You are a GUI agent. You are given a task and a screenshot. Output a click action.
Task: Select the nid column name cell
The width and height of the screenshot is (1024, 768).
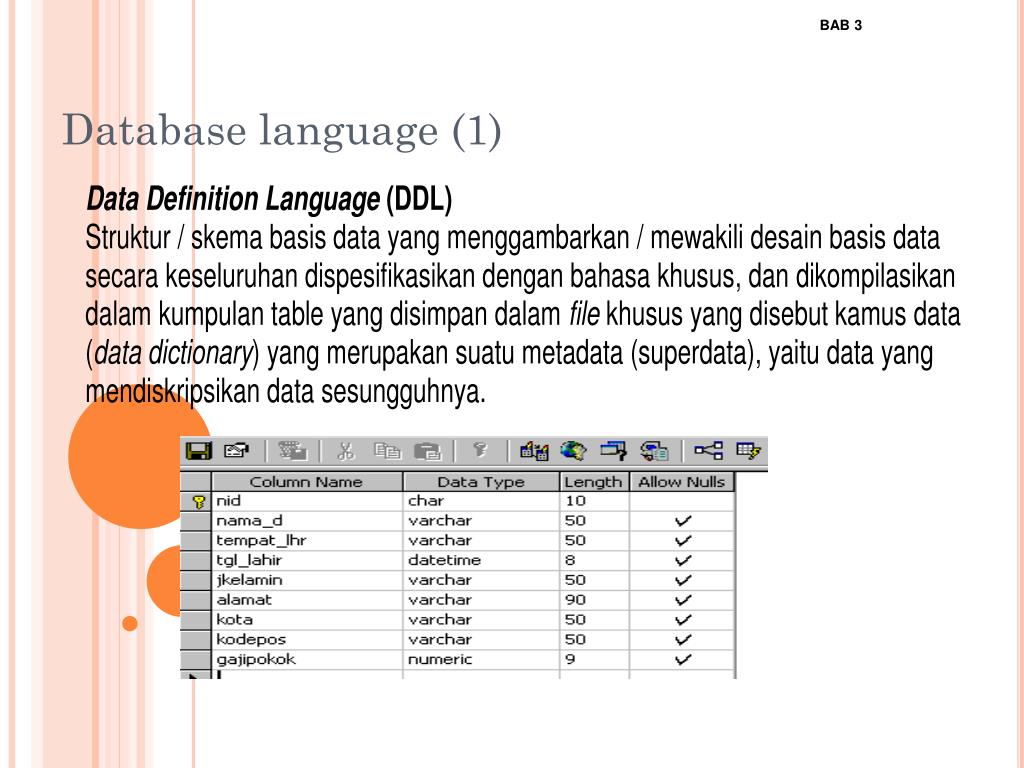pos(307,501)
